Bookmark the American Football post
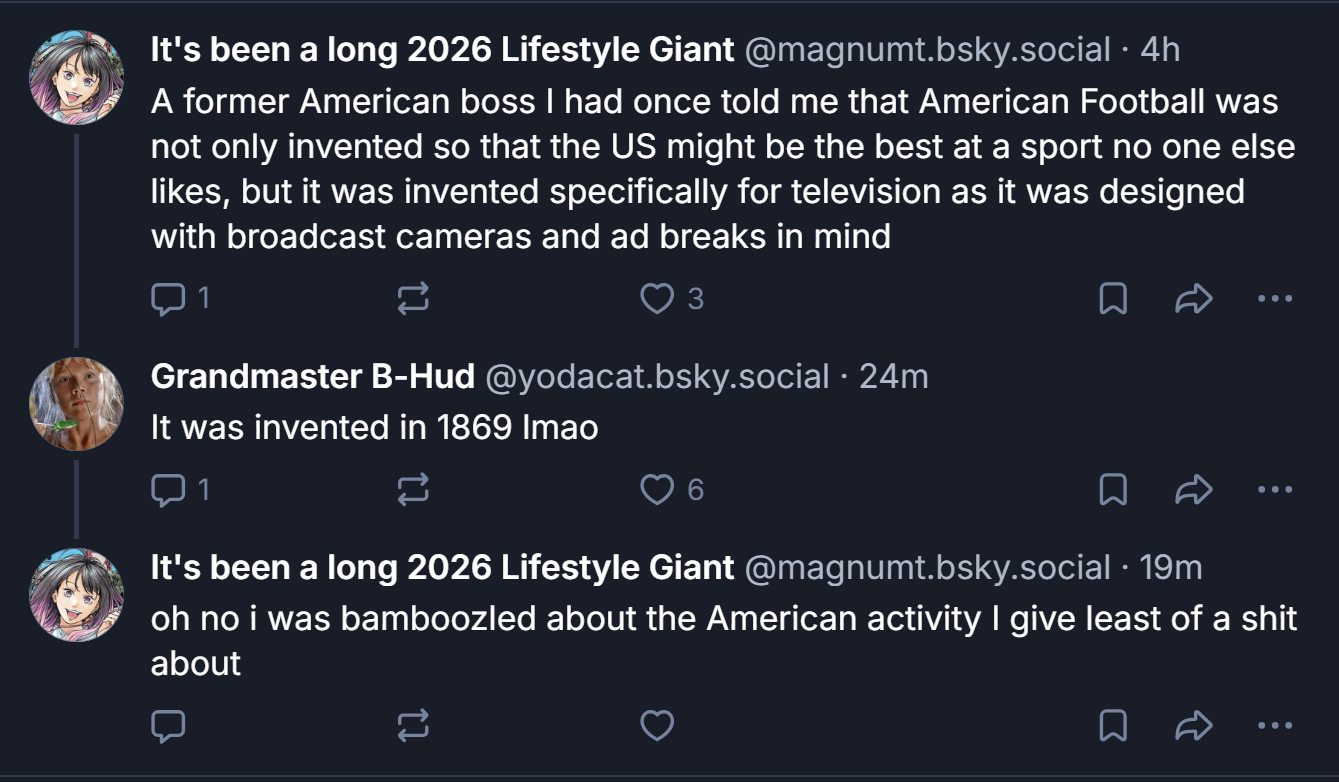 [x=1113, y=298]
